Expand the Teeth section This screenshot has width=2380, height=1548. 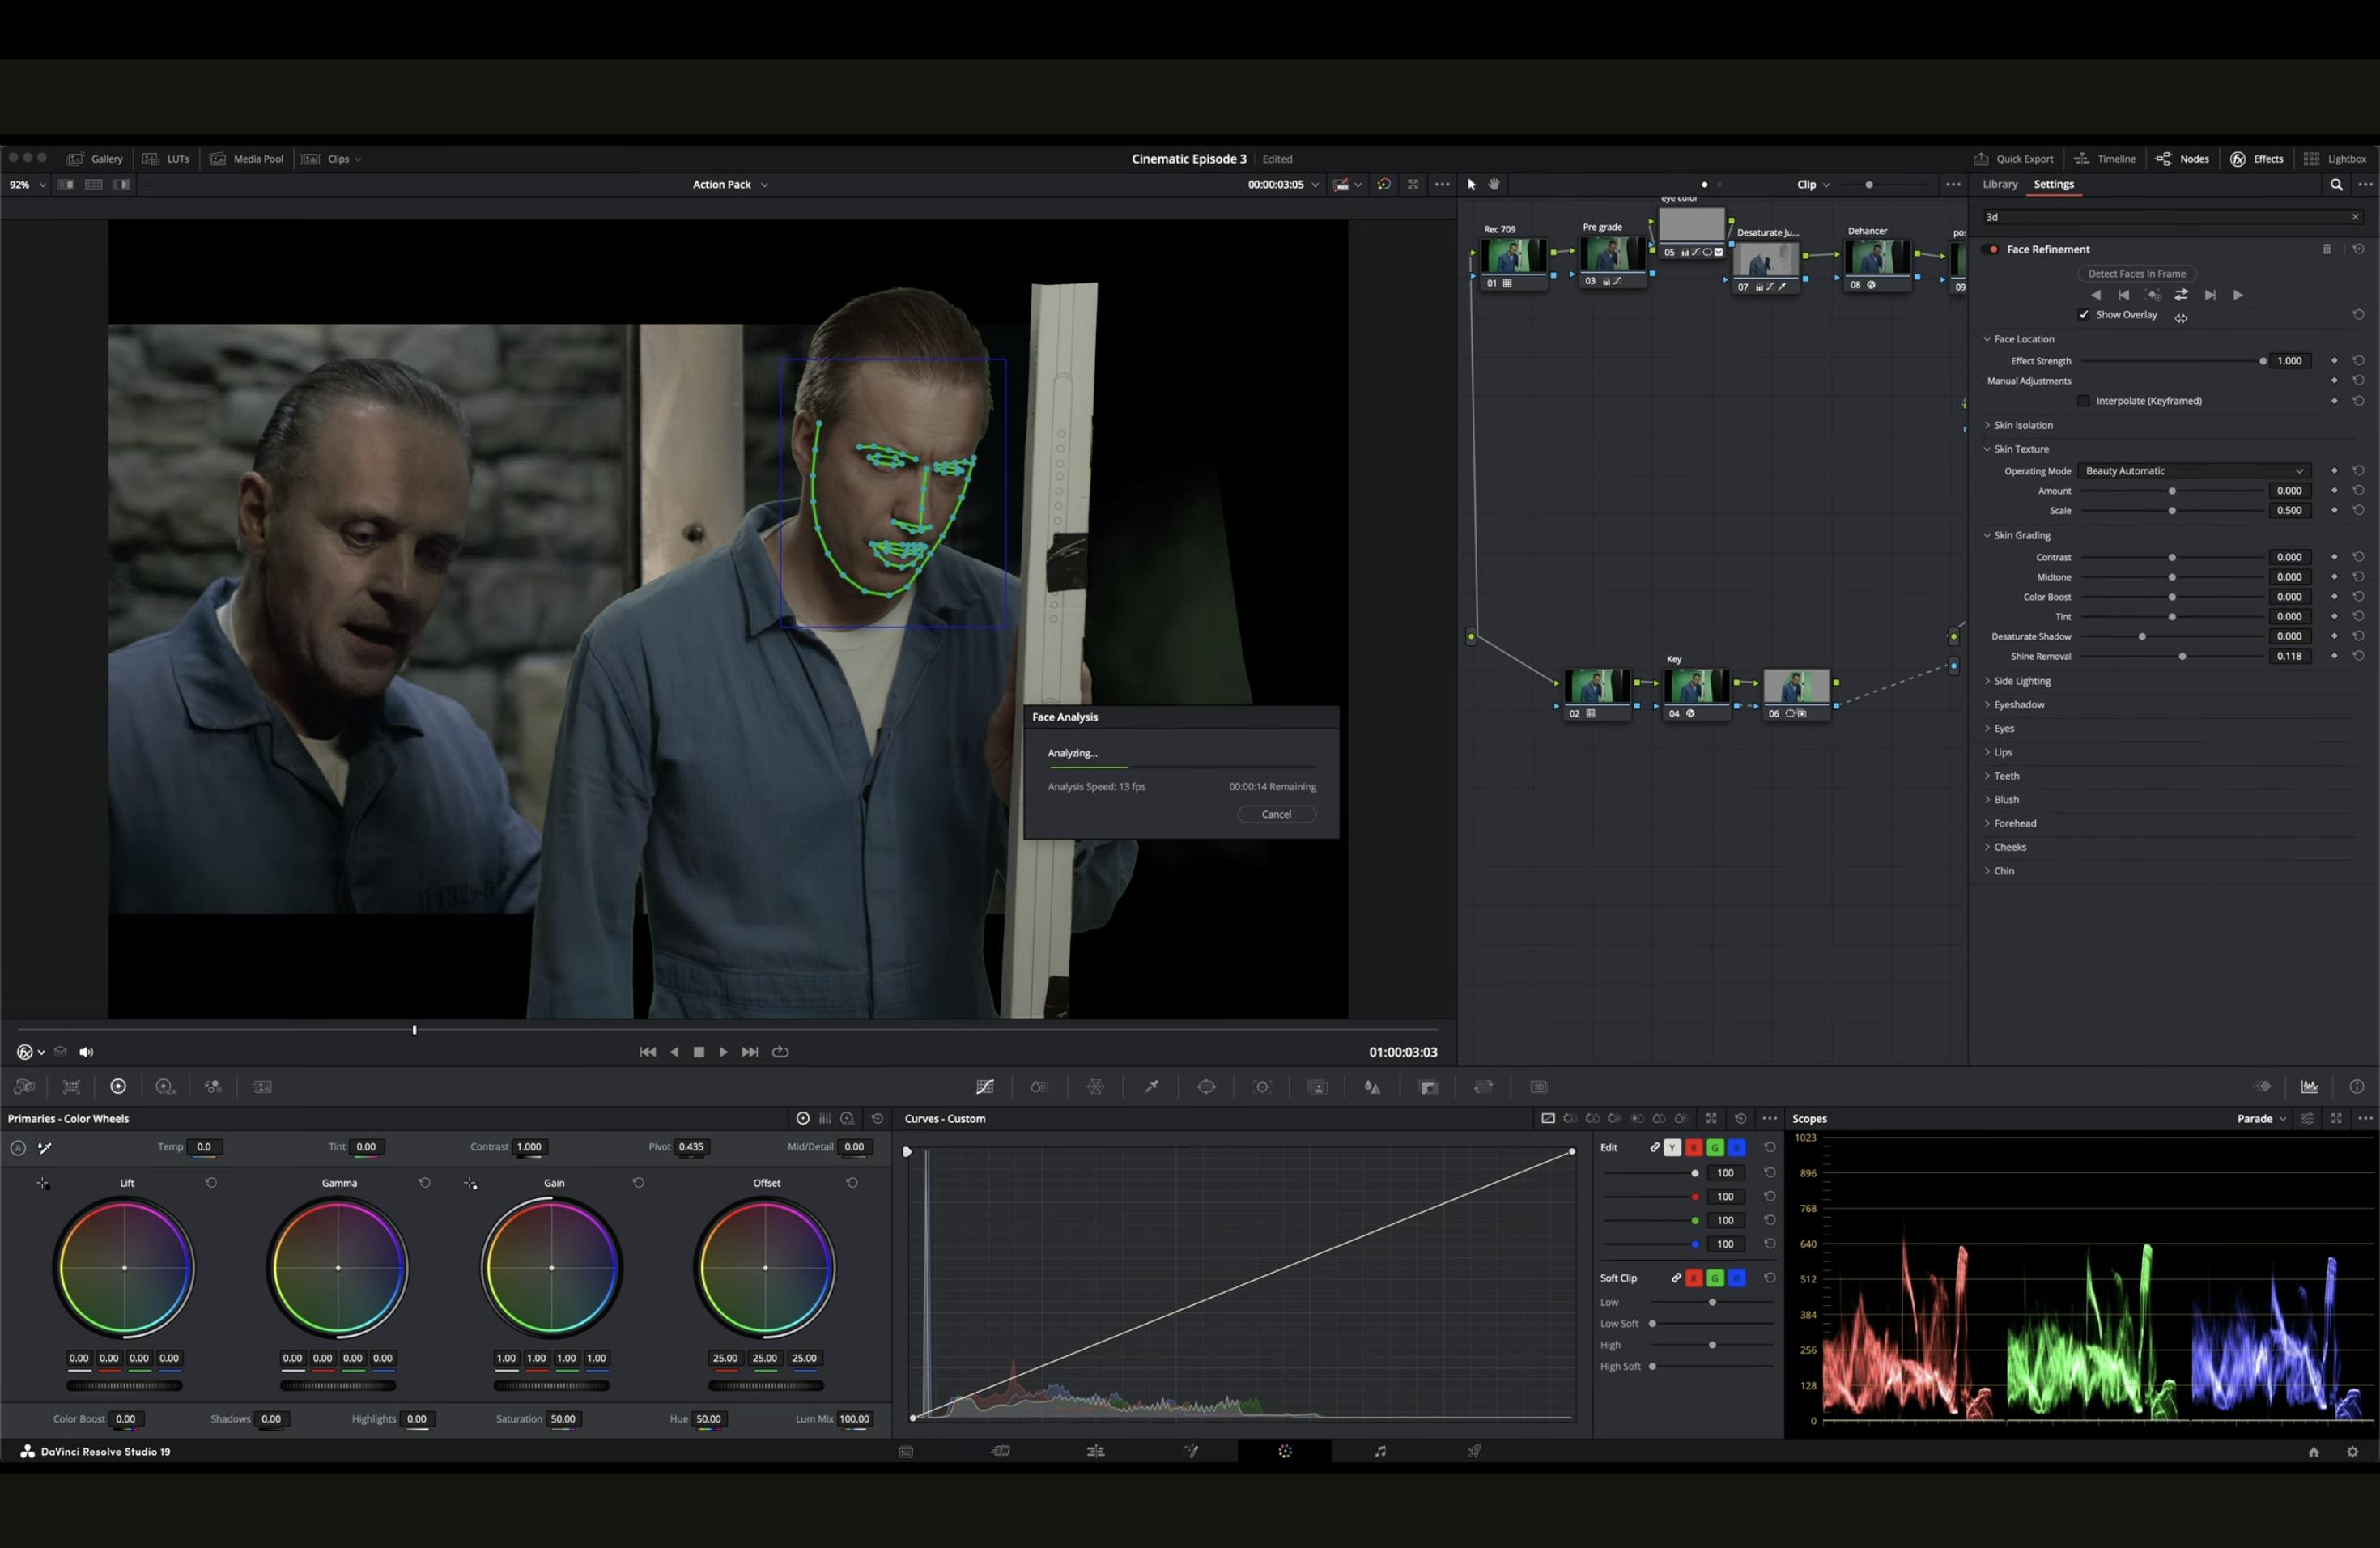click(x=2001, y=776)
